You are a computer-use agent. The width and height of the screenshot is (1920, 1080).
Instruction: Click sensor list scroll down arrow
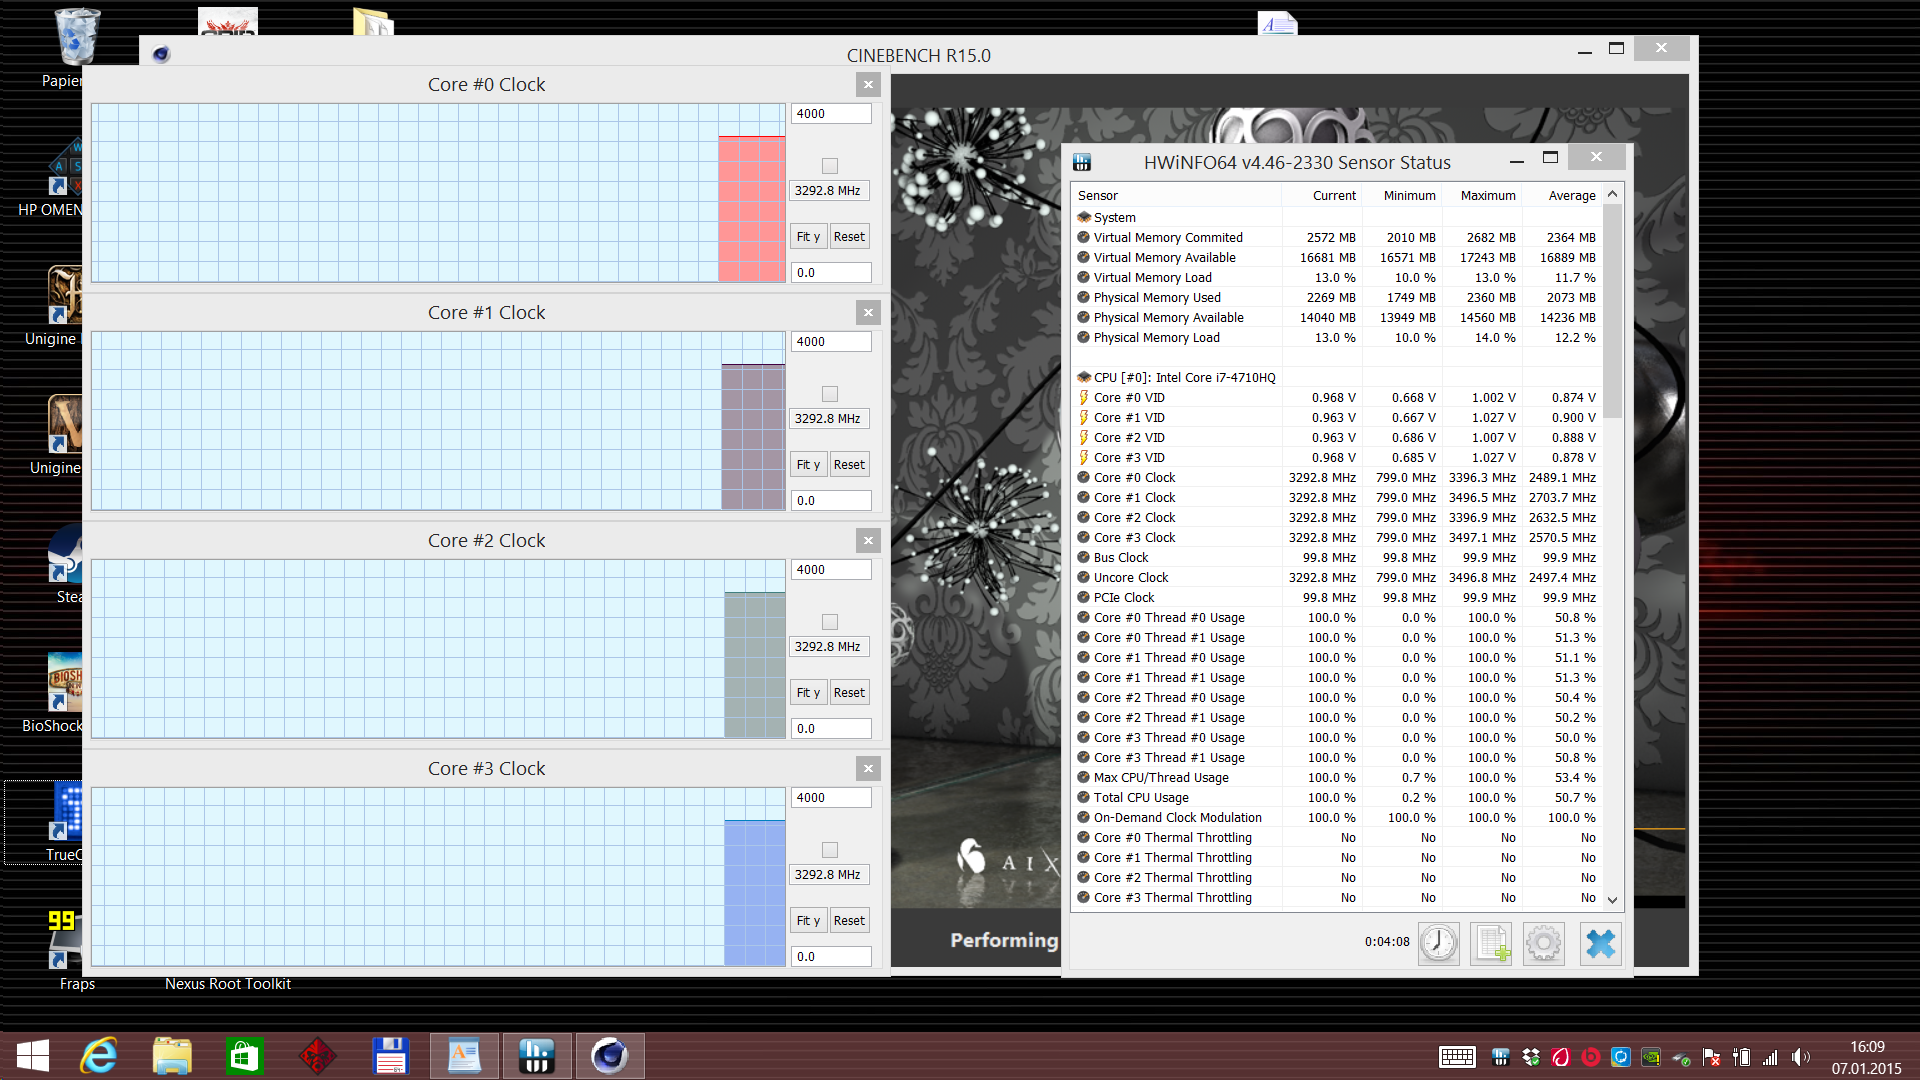click(1612, 900)
